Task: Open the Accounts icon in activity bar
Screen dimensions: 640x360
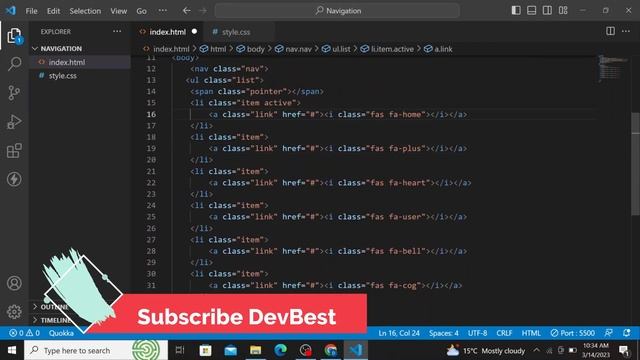Action: tap(14, 283)
